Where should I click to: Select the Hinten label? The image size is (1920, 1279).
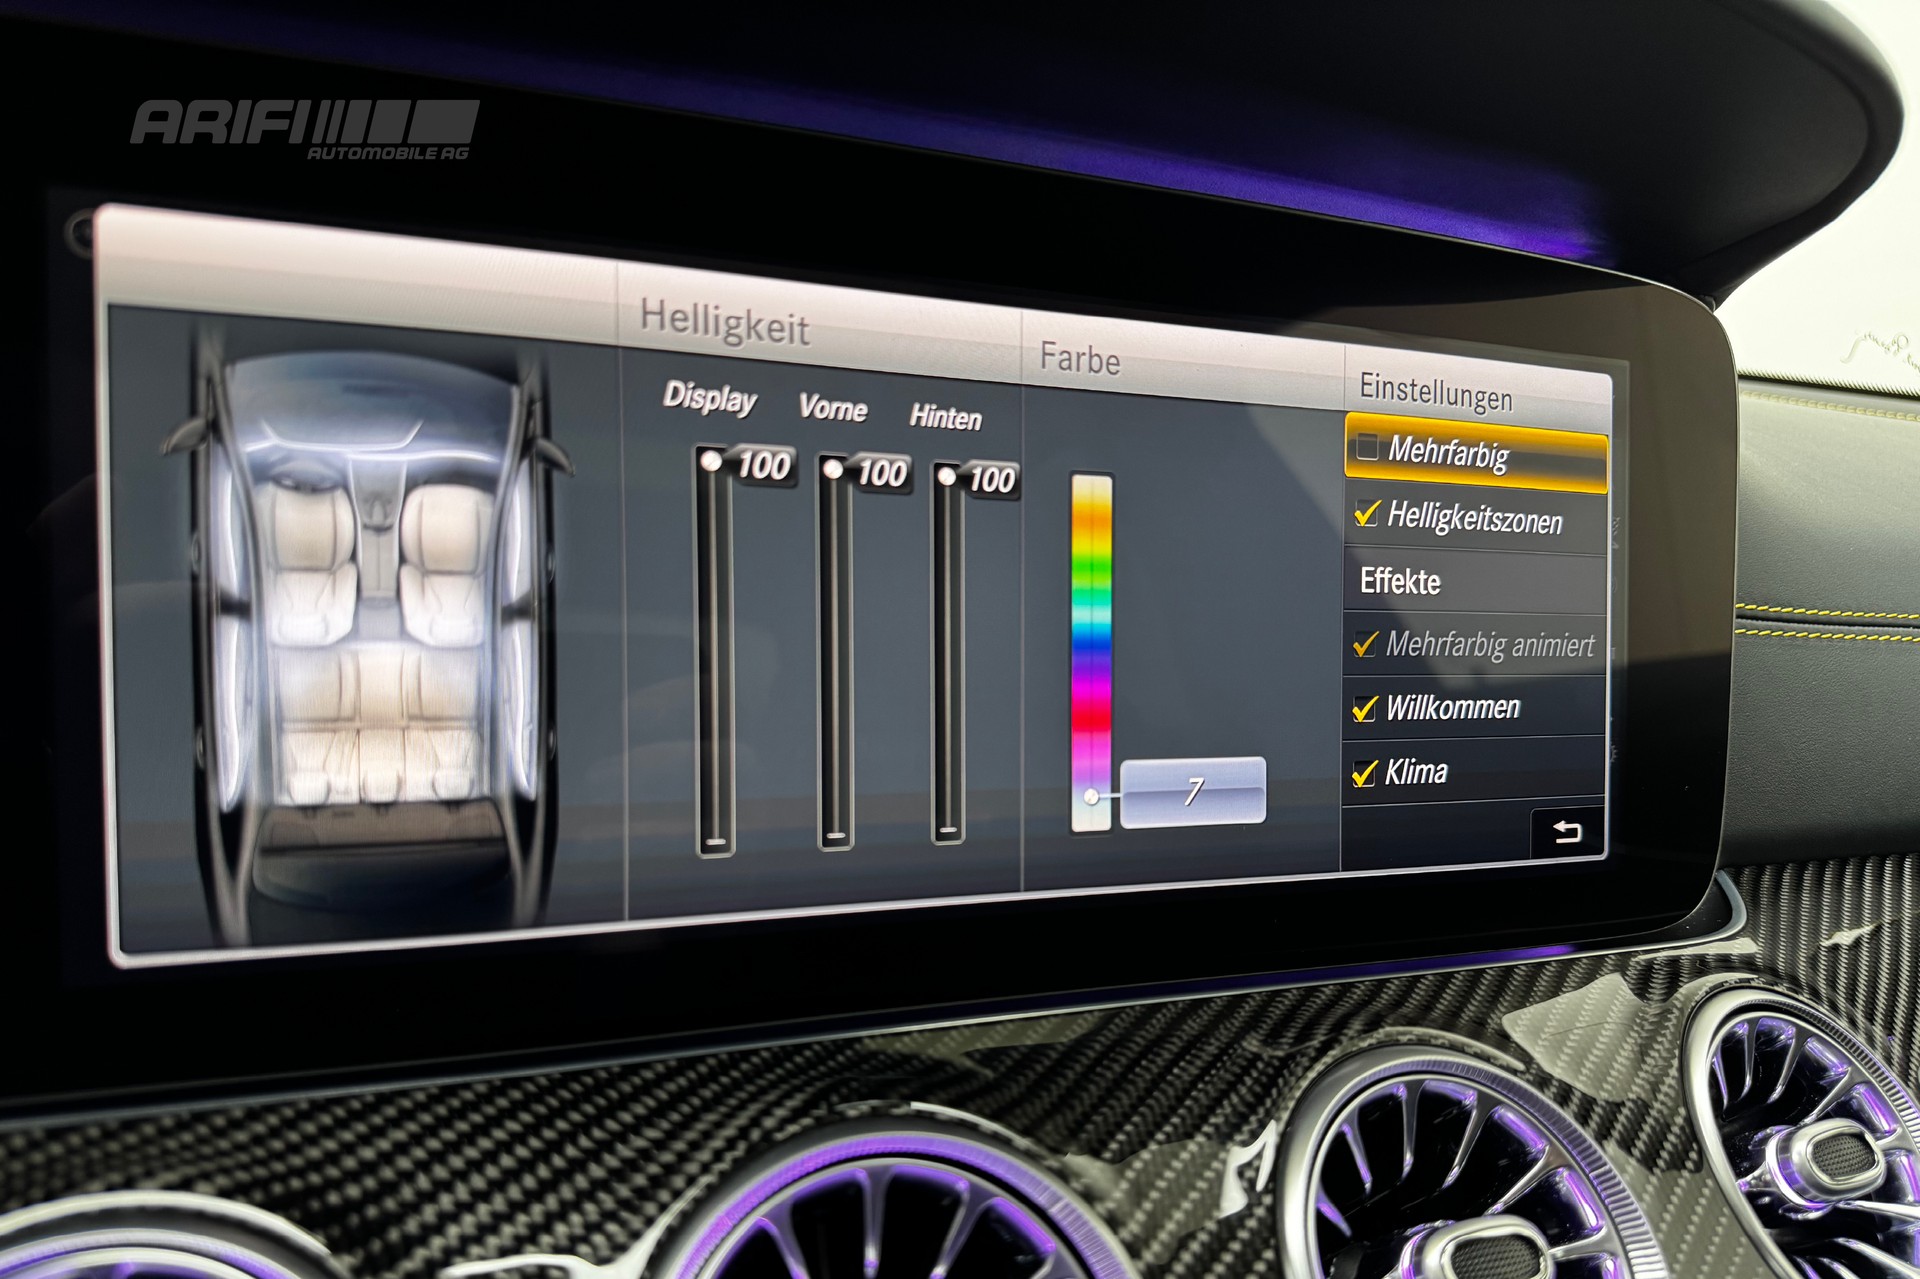click(x=946, y=416)
